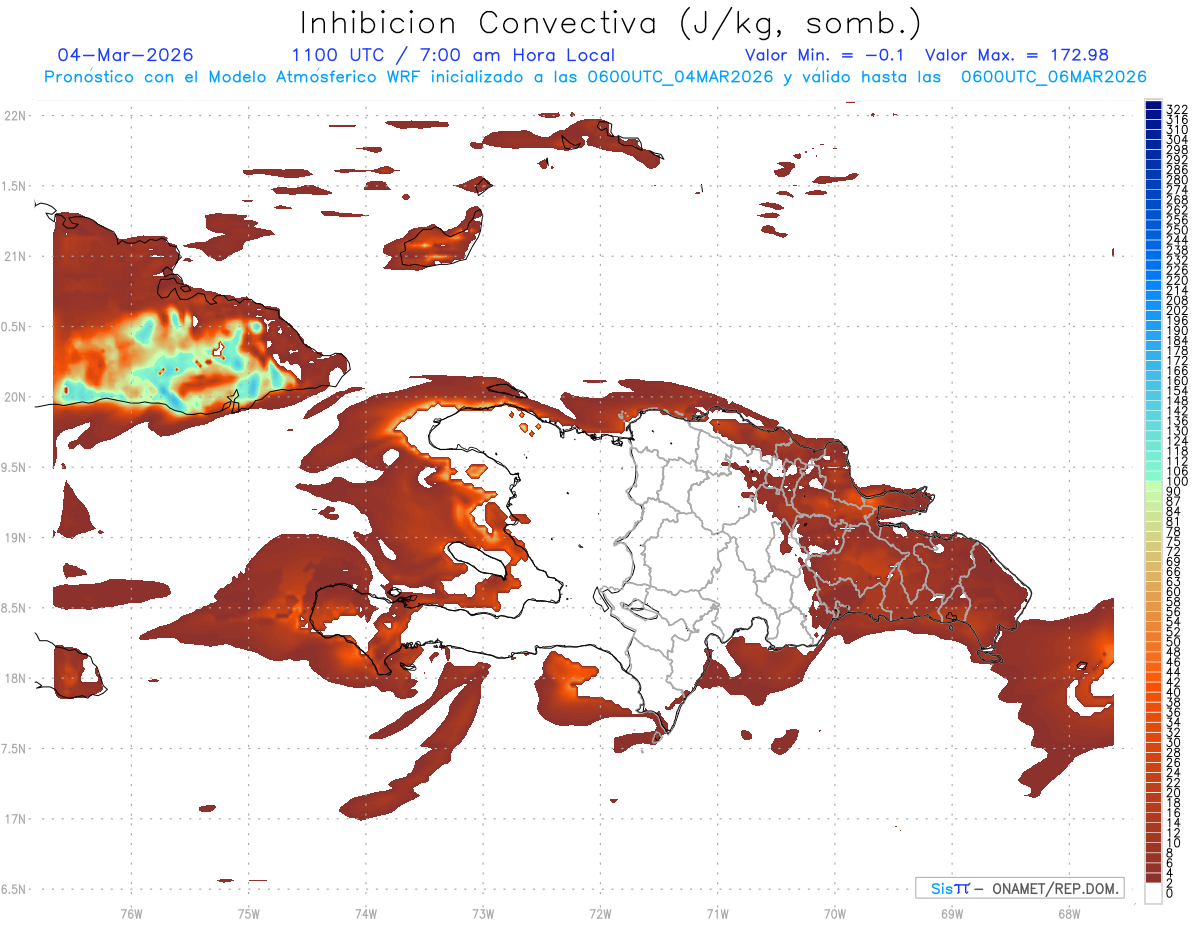Click the 75W longitude label
The image size is (1200, 927).
tap(248, 913)
